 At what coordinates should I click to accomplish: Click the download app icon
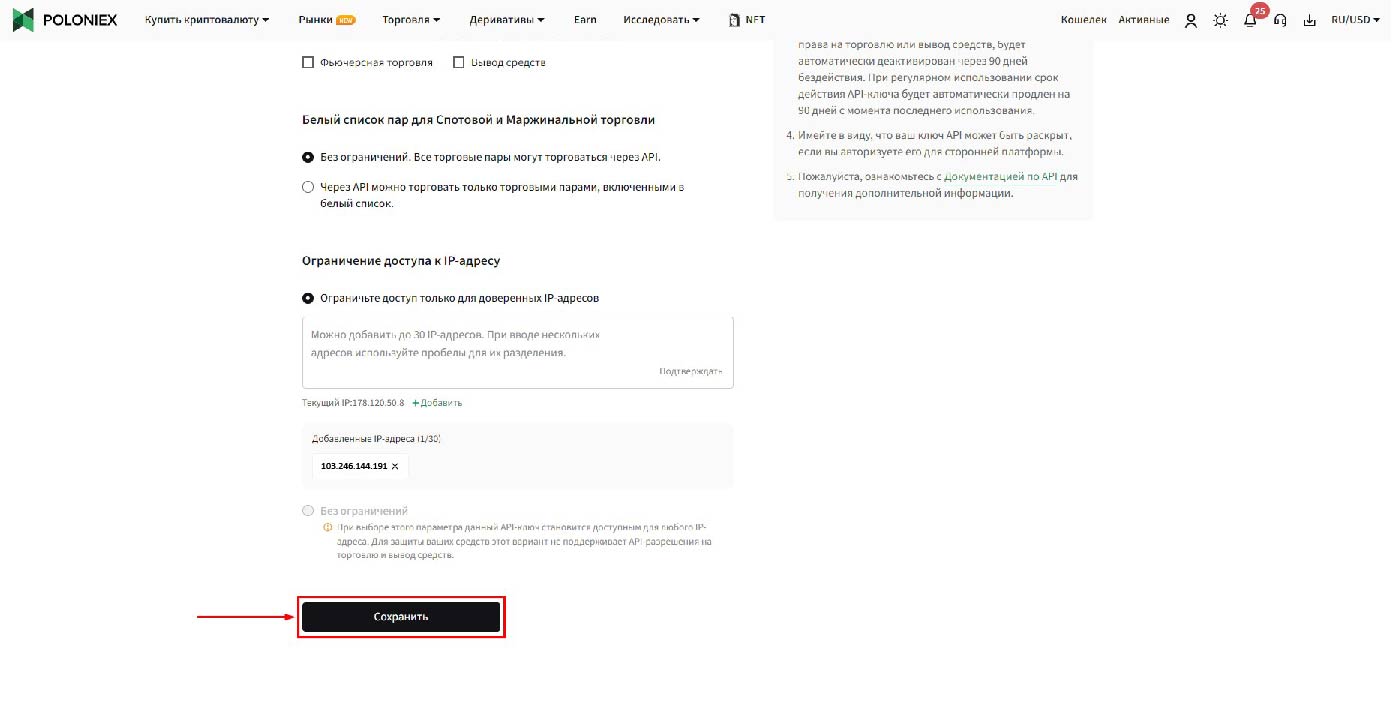(x=1310, y=20)
